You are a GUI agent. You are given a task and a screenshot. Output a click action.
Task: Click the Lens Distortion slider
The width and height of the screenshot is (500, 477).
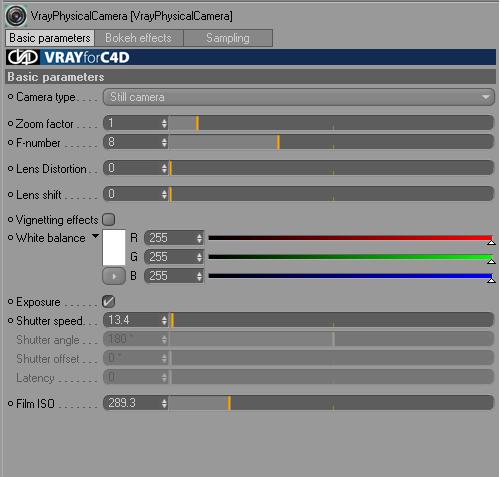pyautogui.click(x=331, y=168)
